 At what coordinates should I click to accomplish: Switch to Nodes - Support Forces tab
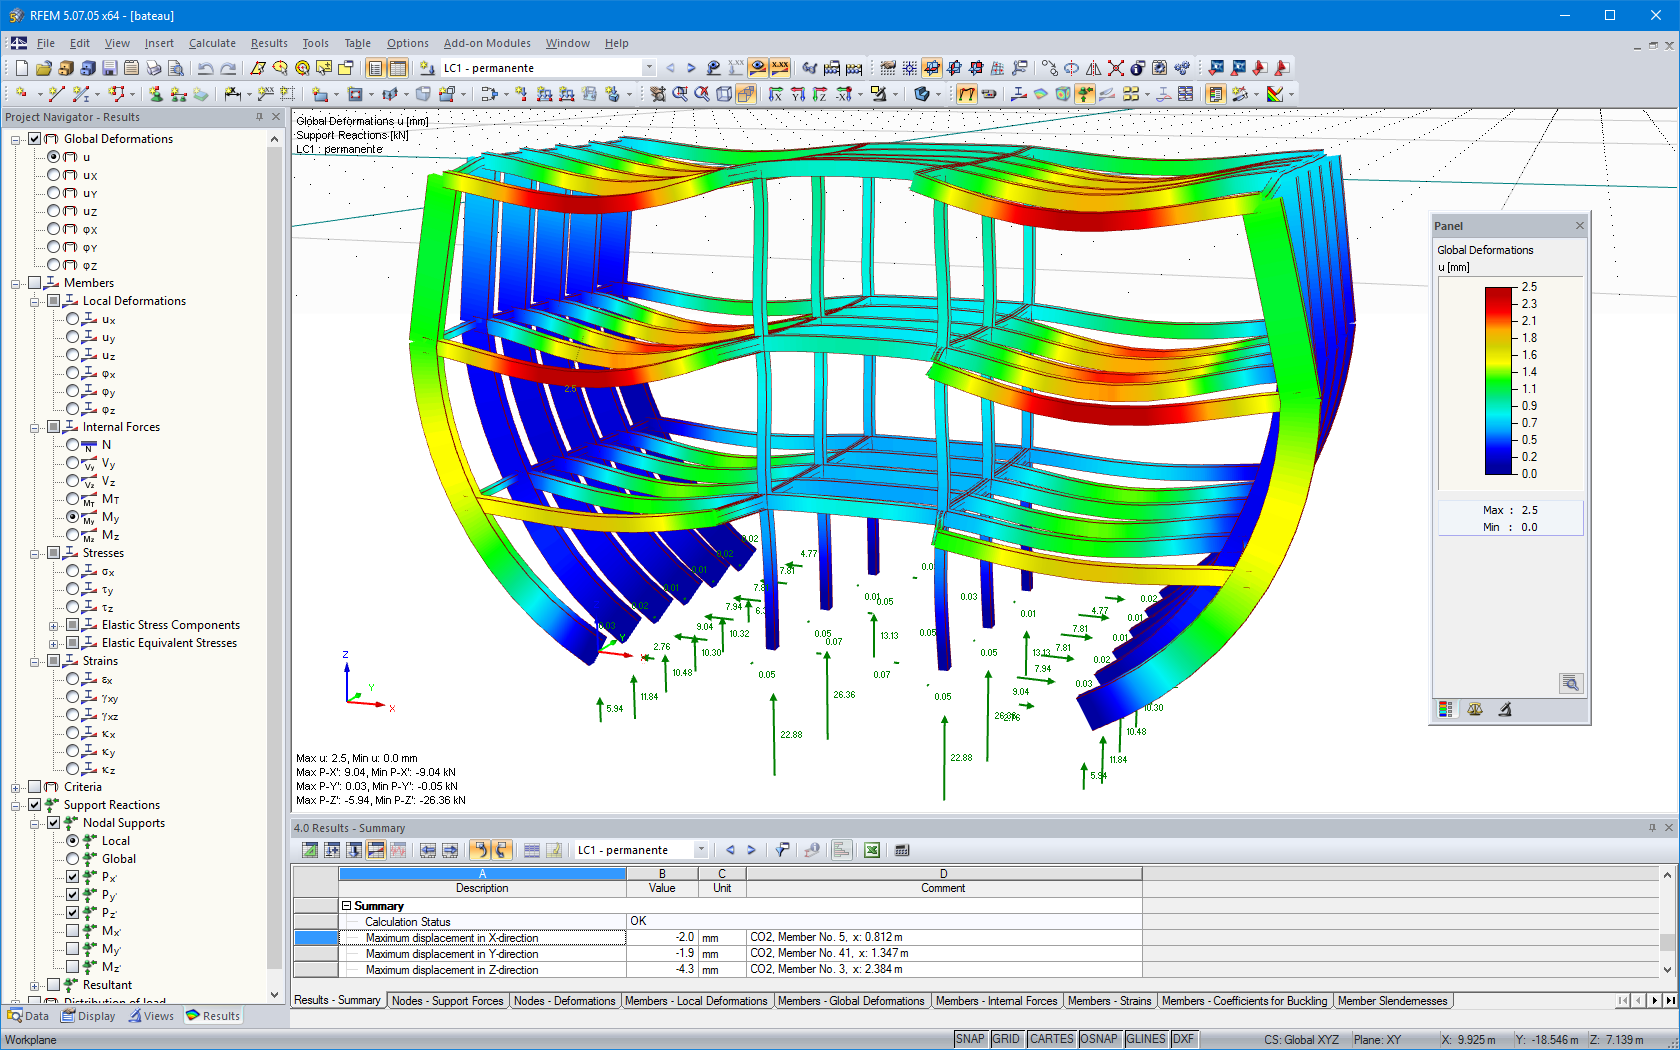pos(448,1001)
